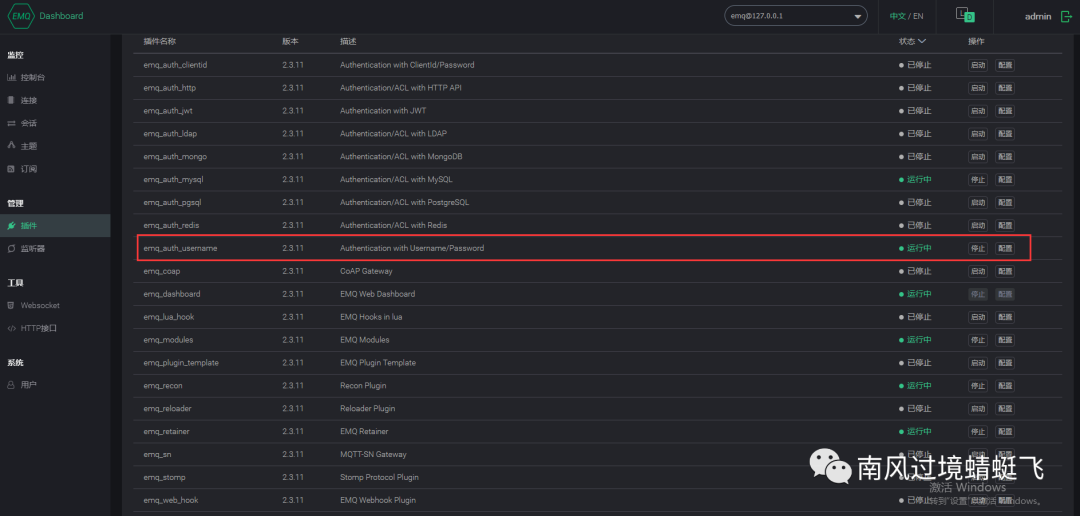Viewport: 1080px width, 516px height.
Task: Configure the emq_auth_mongo plugin
Action: [1005, 156]
